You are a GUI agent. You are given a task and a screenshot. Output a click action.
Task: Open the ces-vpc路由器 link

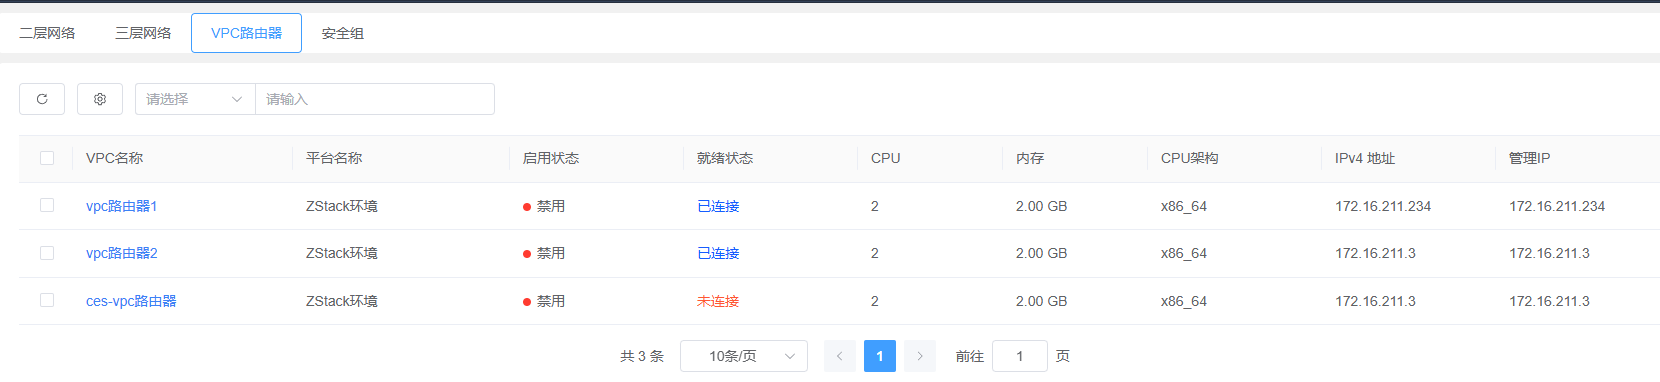click(131, 301)
